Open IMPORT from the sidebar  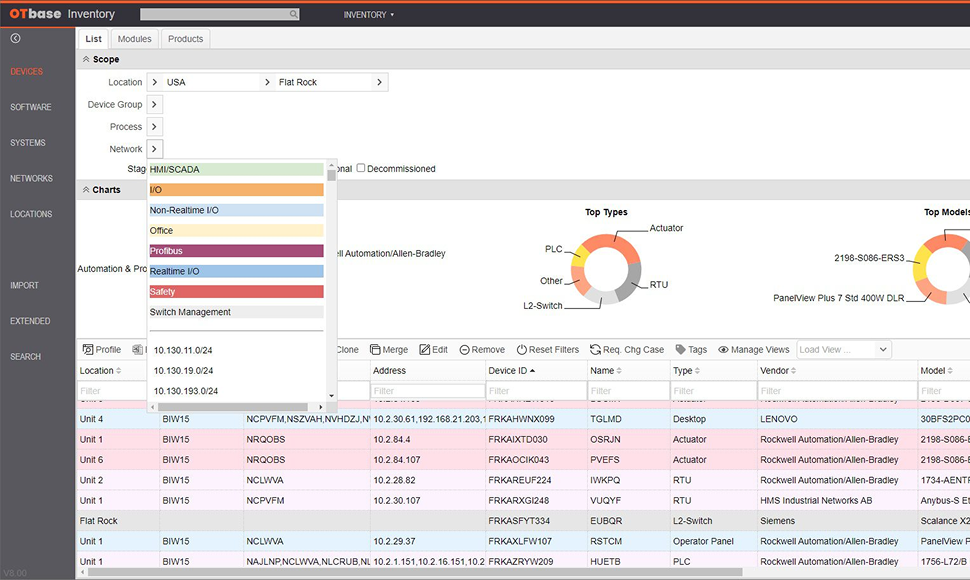pos(24,286)
